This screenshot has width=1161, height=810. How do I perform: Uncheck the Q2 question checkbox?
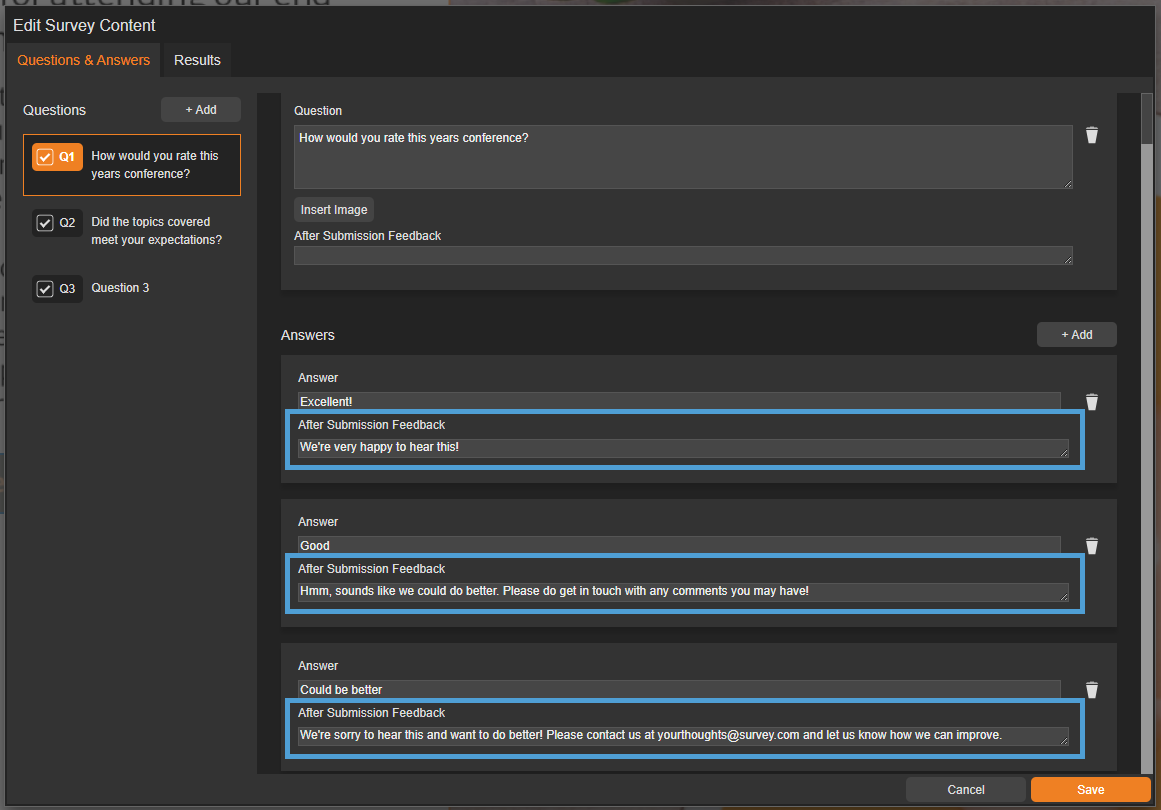pos(44,223)
